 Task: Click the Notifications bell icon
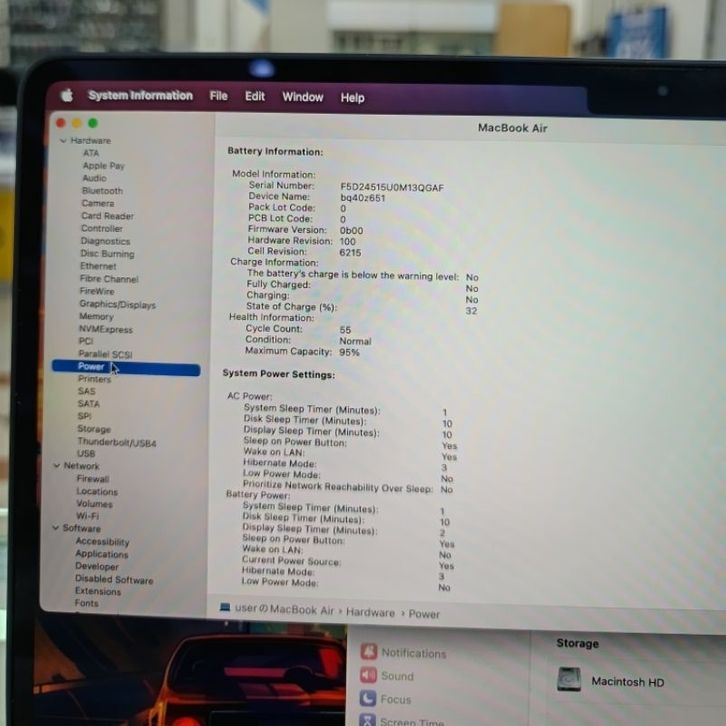tap(368, 652)
